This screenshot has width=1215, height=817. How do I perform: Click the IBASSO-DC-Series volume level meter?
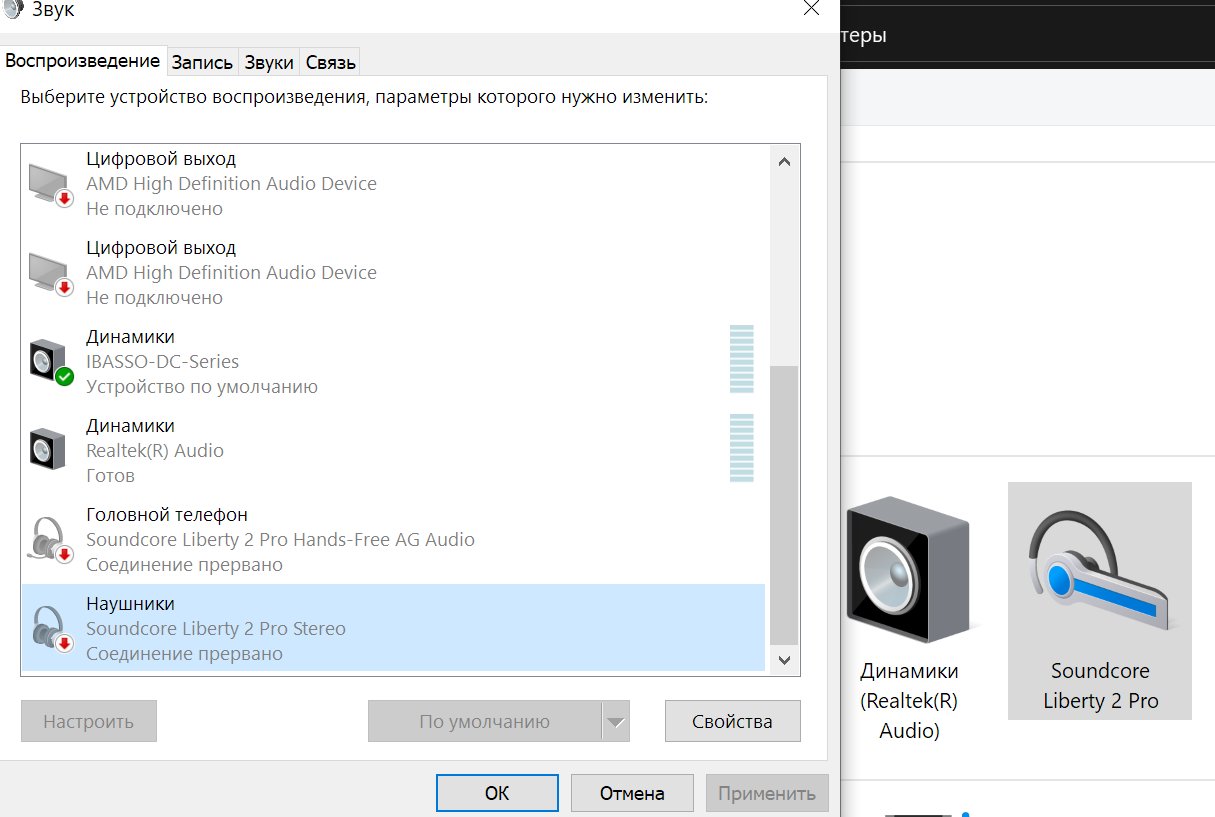[x=741, y=359]
